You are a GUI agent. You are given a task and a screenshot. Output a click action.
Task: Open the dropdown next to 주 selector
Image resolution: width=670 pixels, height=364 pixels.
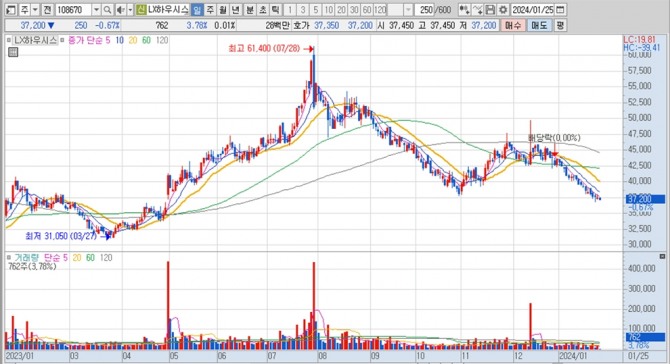(x=35, y=10)
